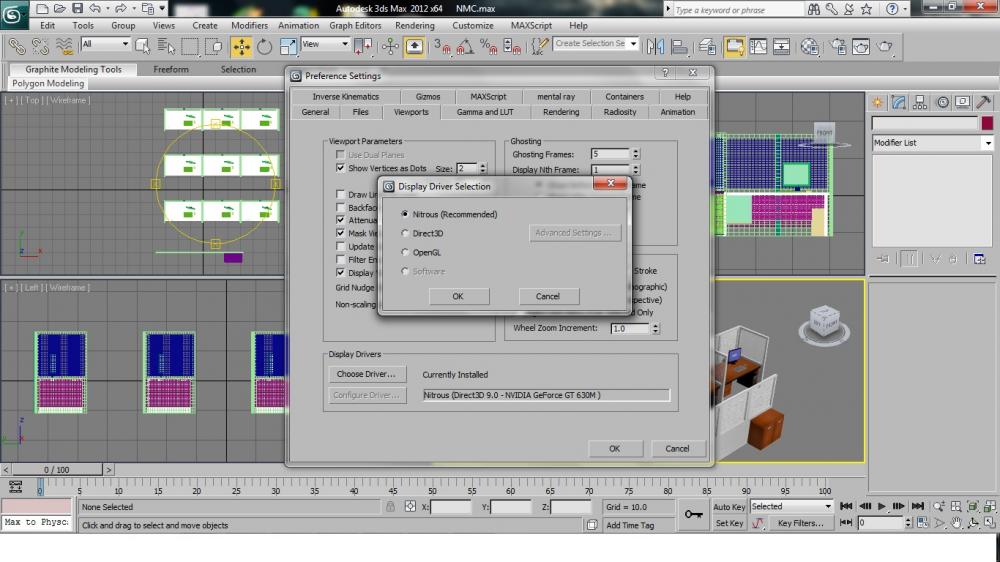
Task: Click the X coordinate input field
Action: coord(451,507)
